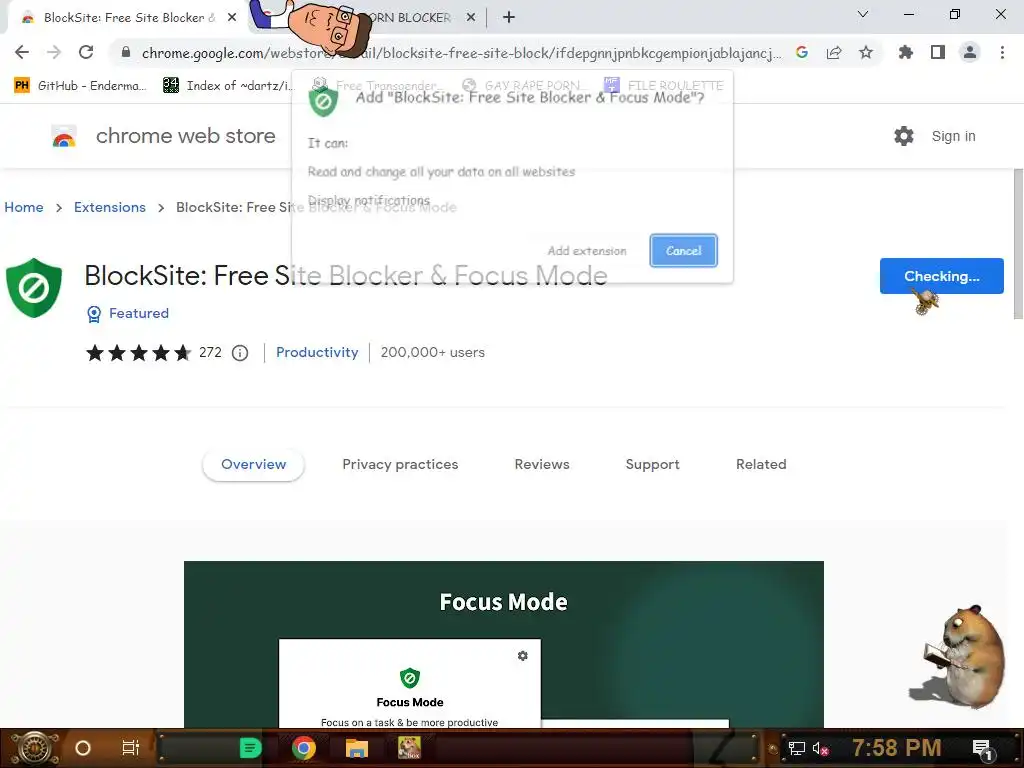Click the five-star rating

139,353
